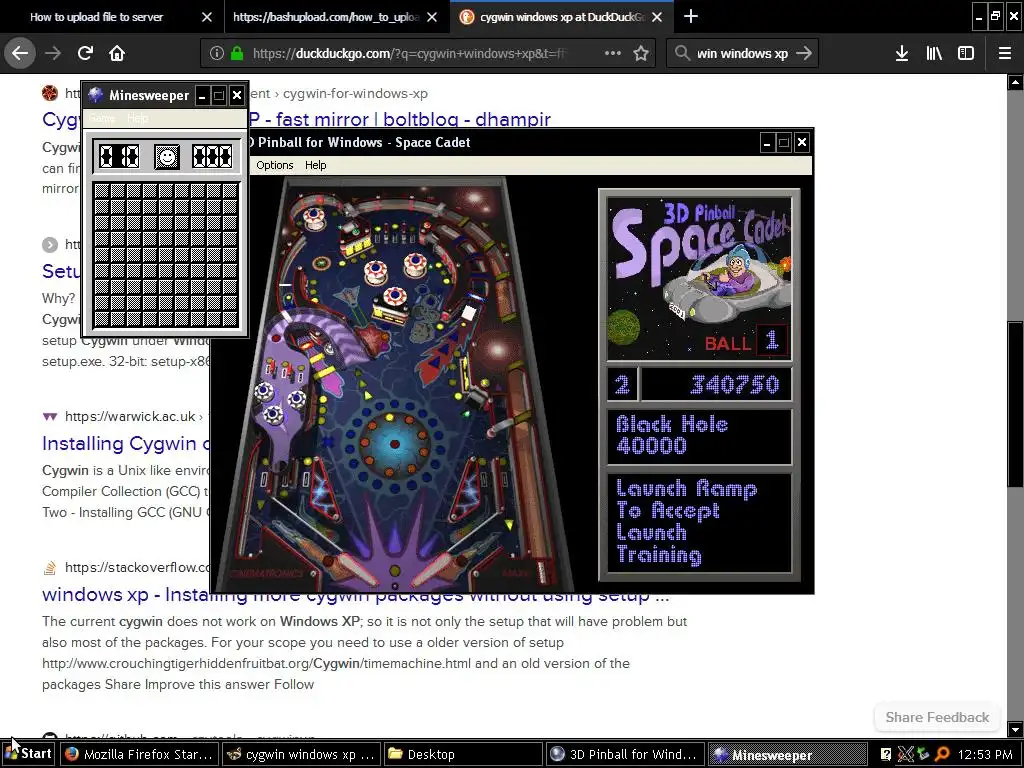The height and width of the screenshot is (768, 1024).
Task: Toggle the Firefox sidebar icon
Action: coord(966,53)
